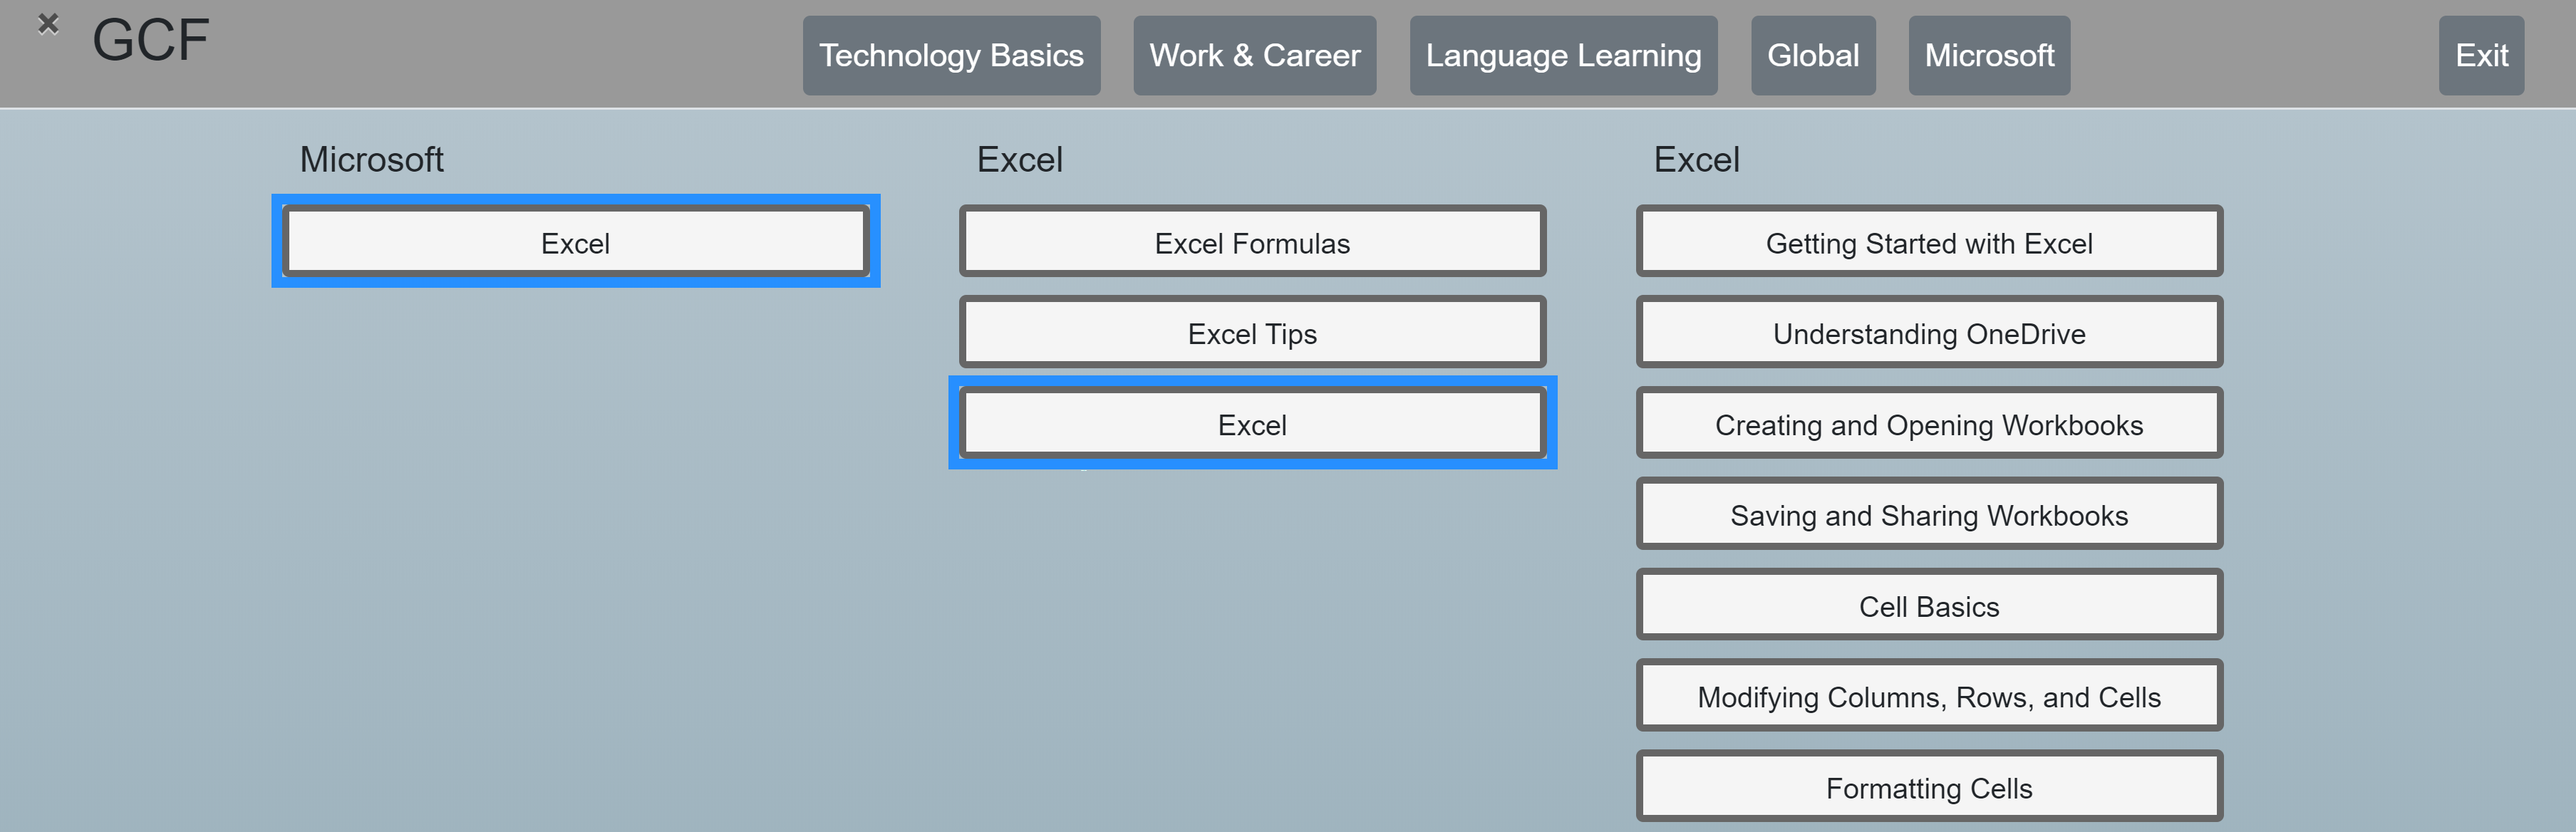
Task: Click the X close icon beside GCF
Action: coord(48,24)
